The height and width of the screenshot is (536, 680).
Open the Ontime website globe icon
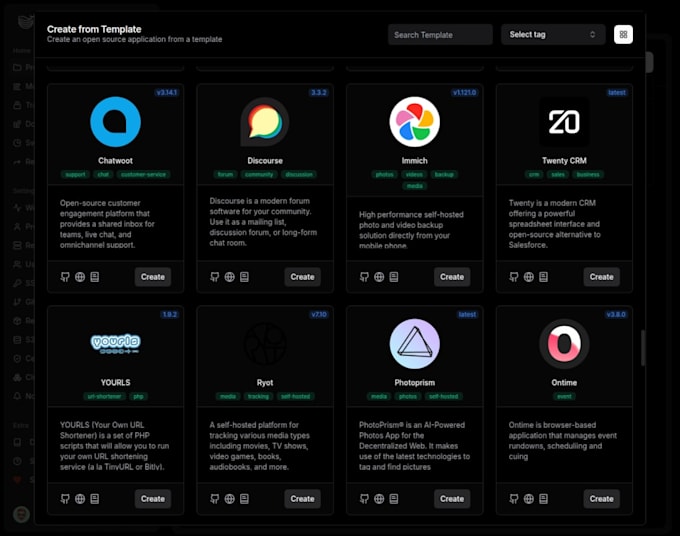tap(529, 499)
